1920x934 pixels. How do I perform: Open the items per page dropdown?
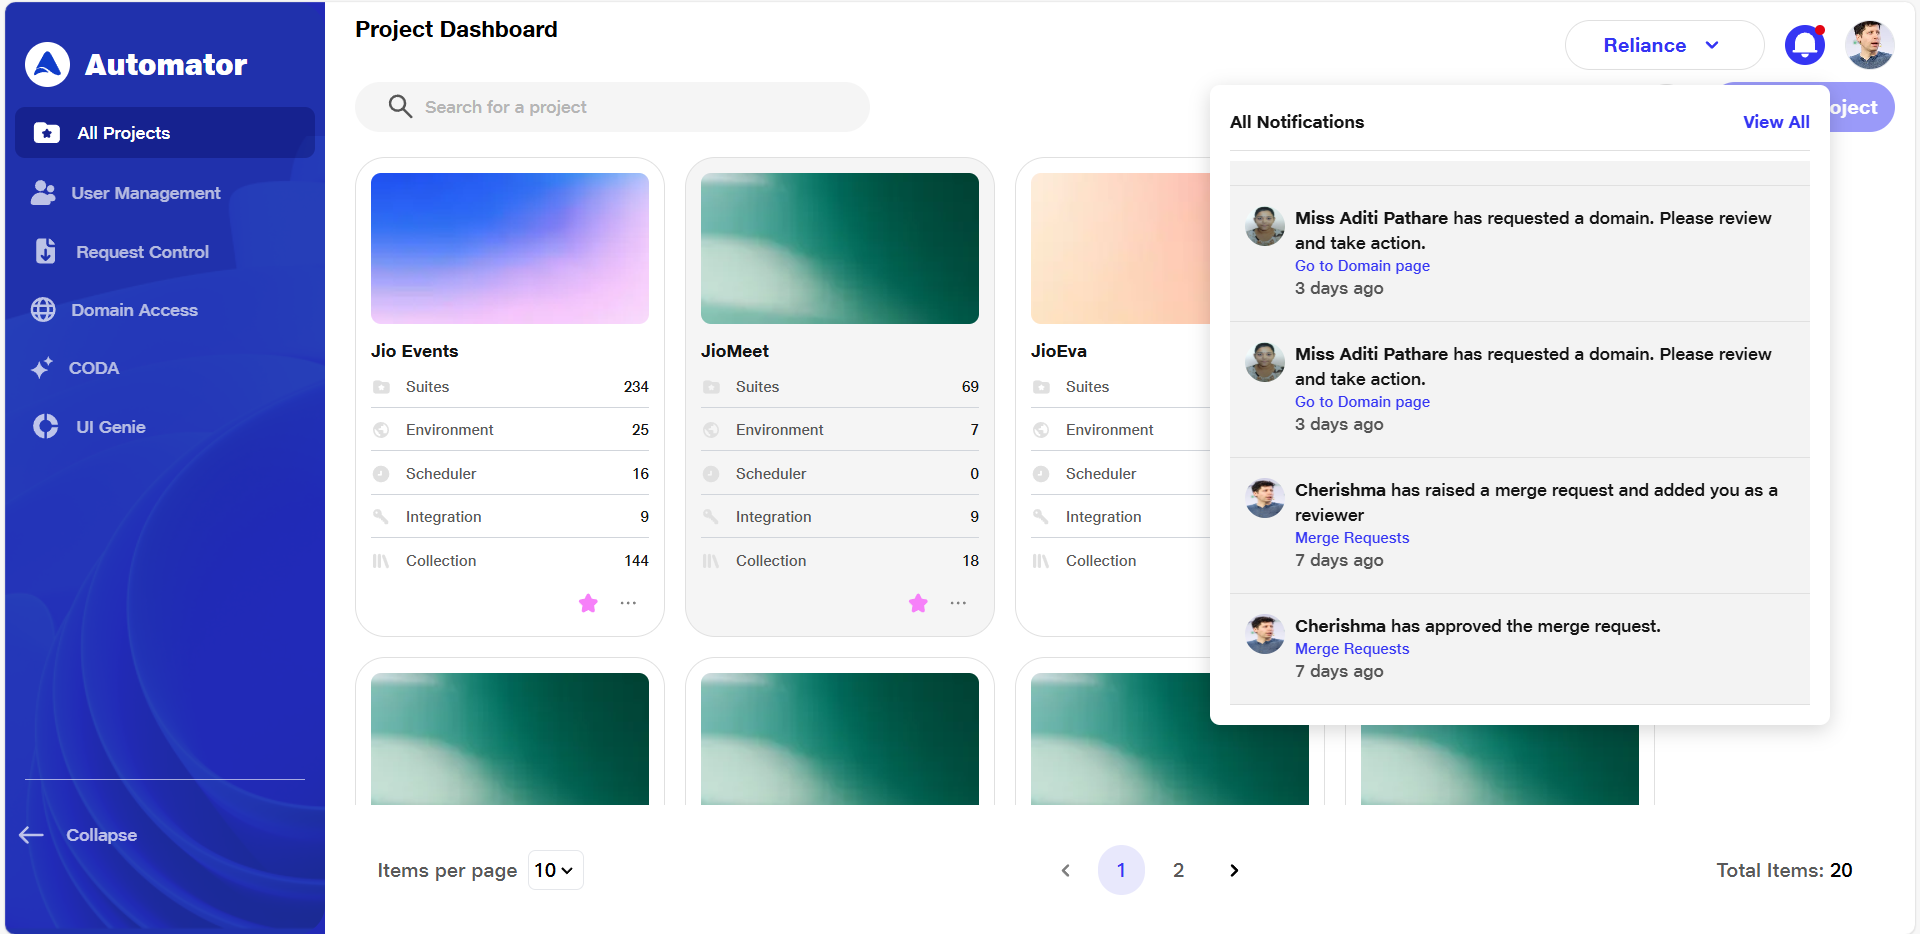pos(555,870)
